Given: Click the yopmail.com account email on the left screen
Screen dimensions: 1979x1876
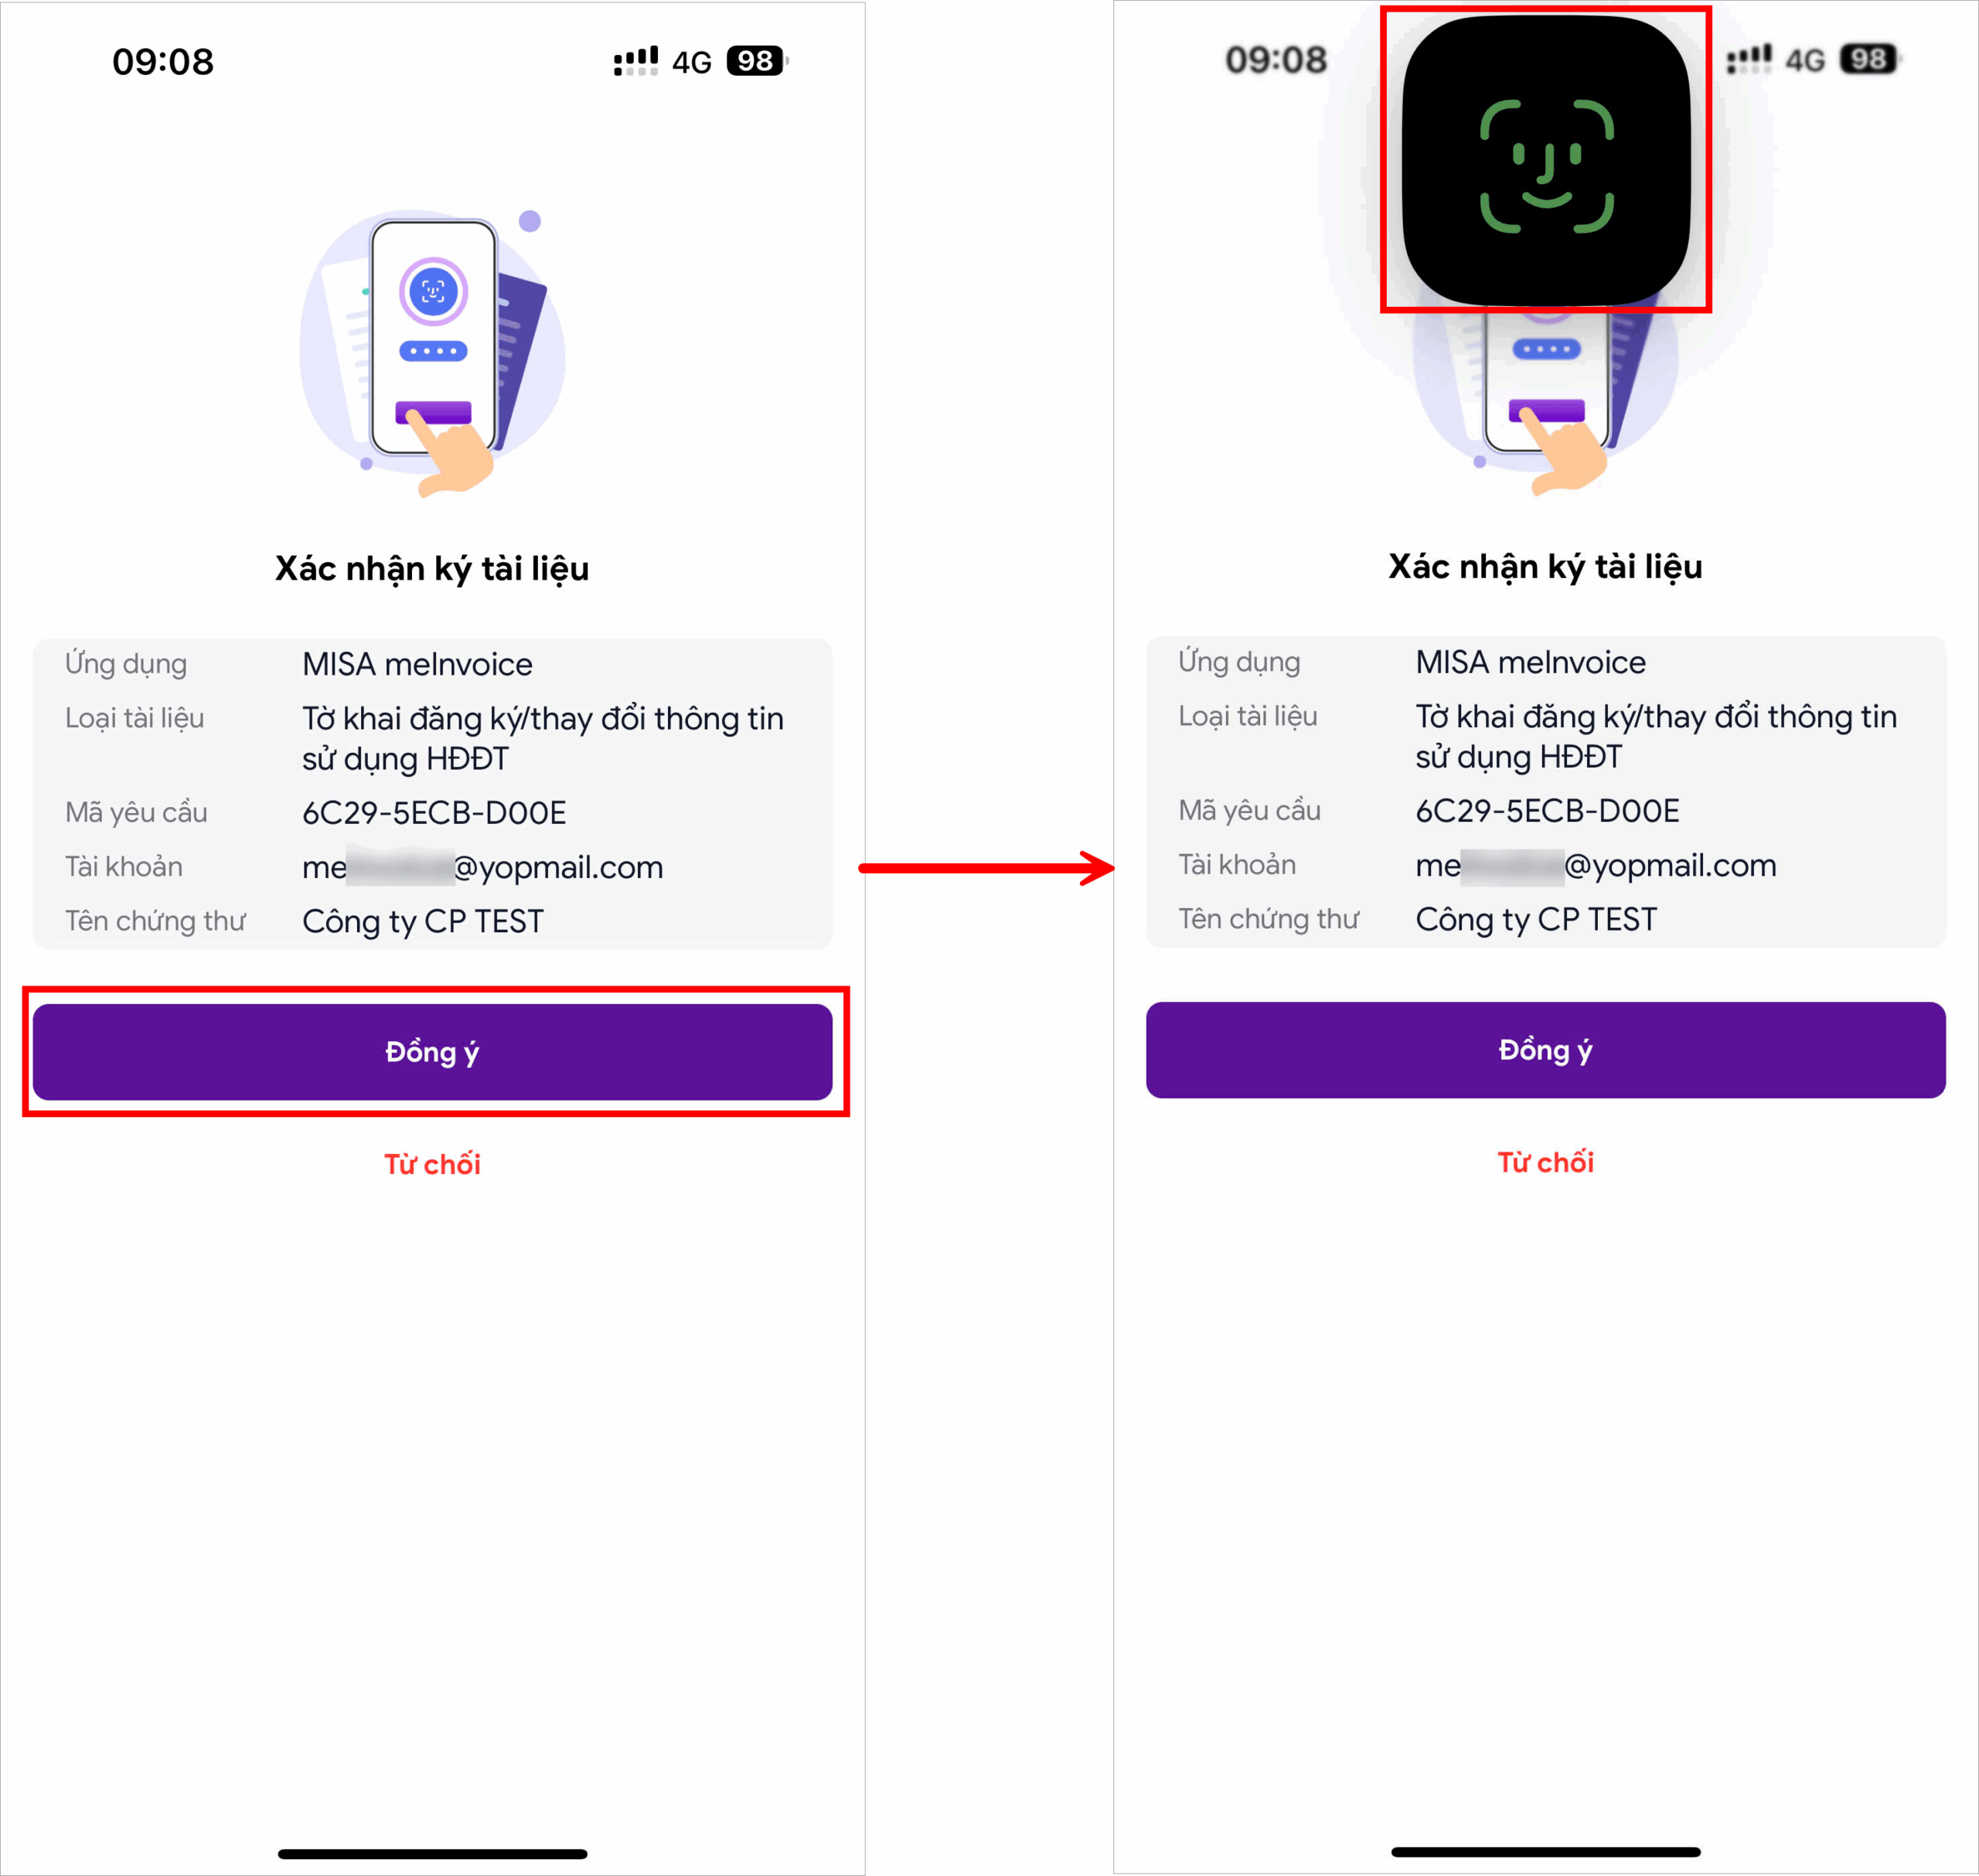Looking at the screenshot, I should click(482, 867).
